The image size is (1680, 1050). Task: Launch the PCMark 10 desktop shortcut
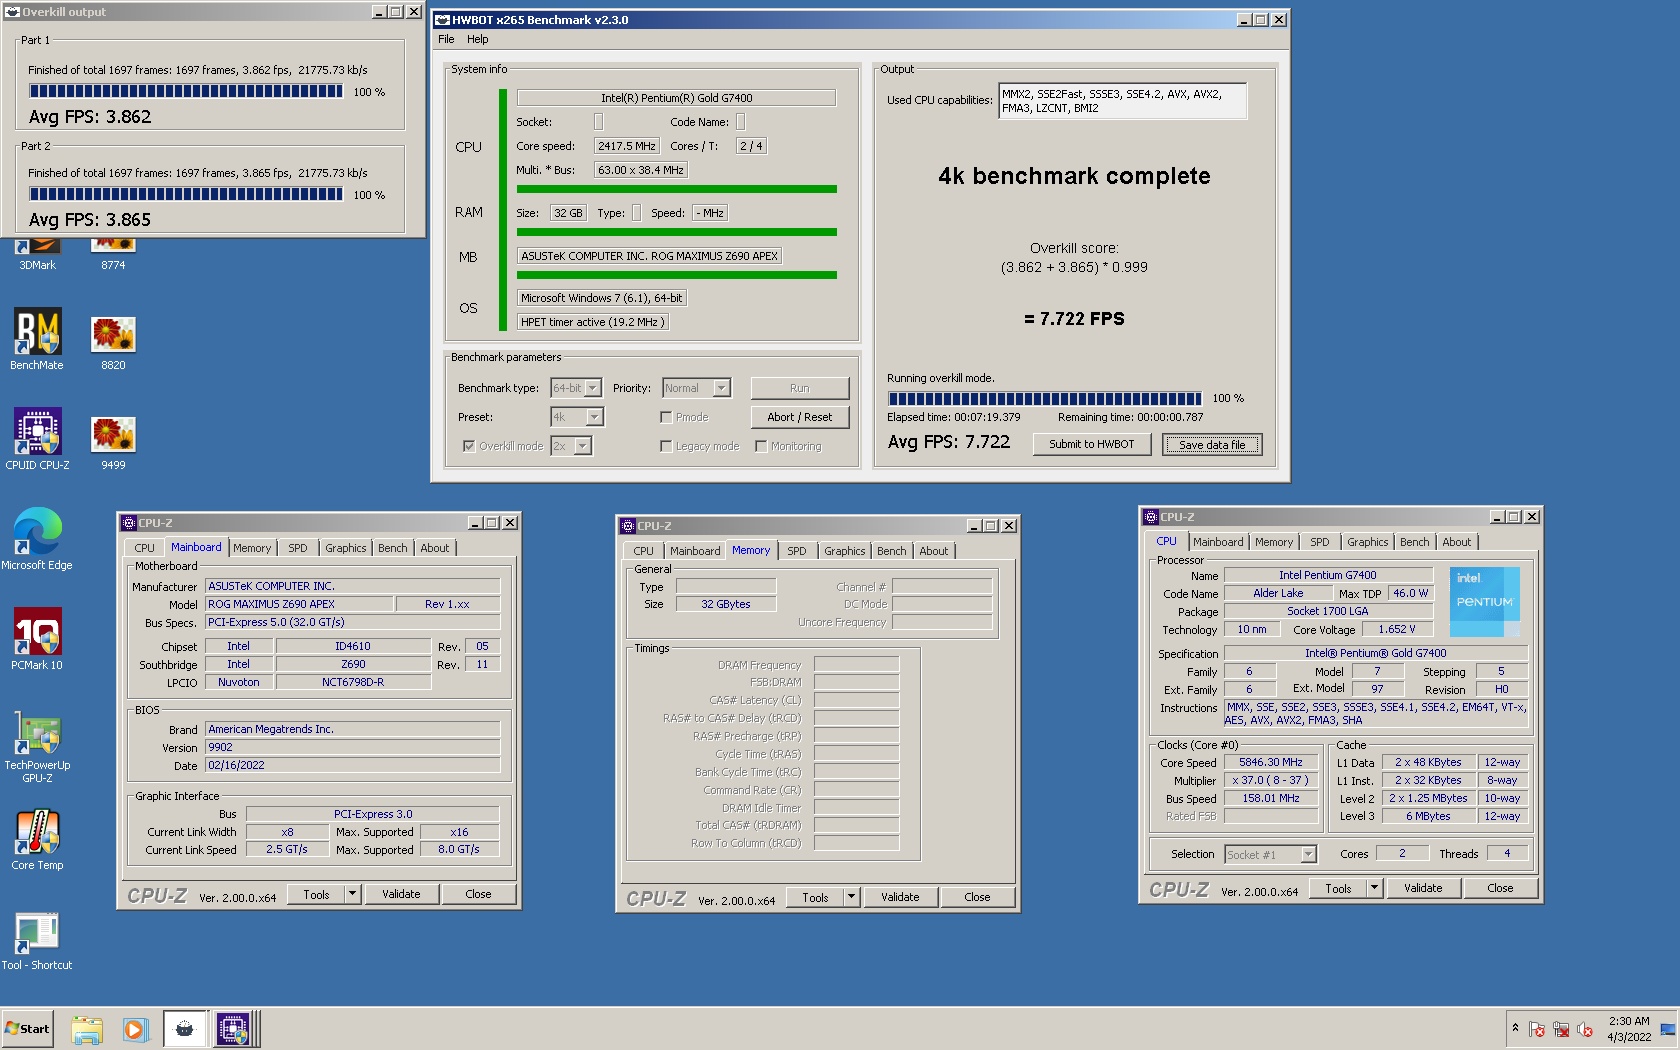[x=37, y=639]
